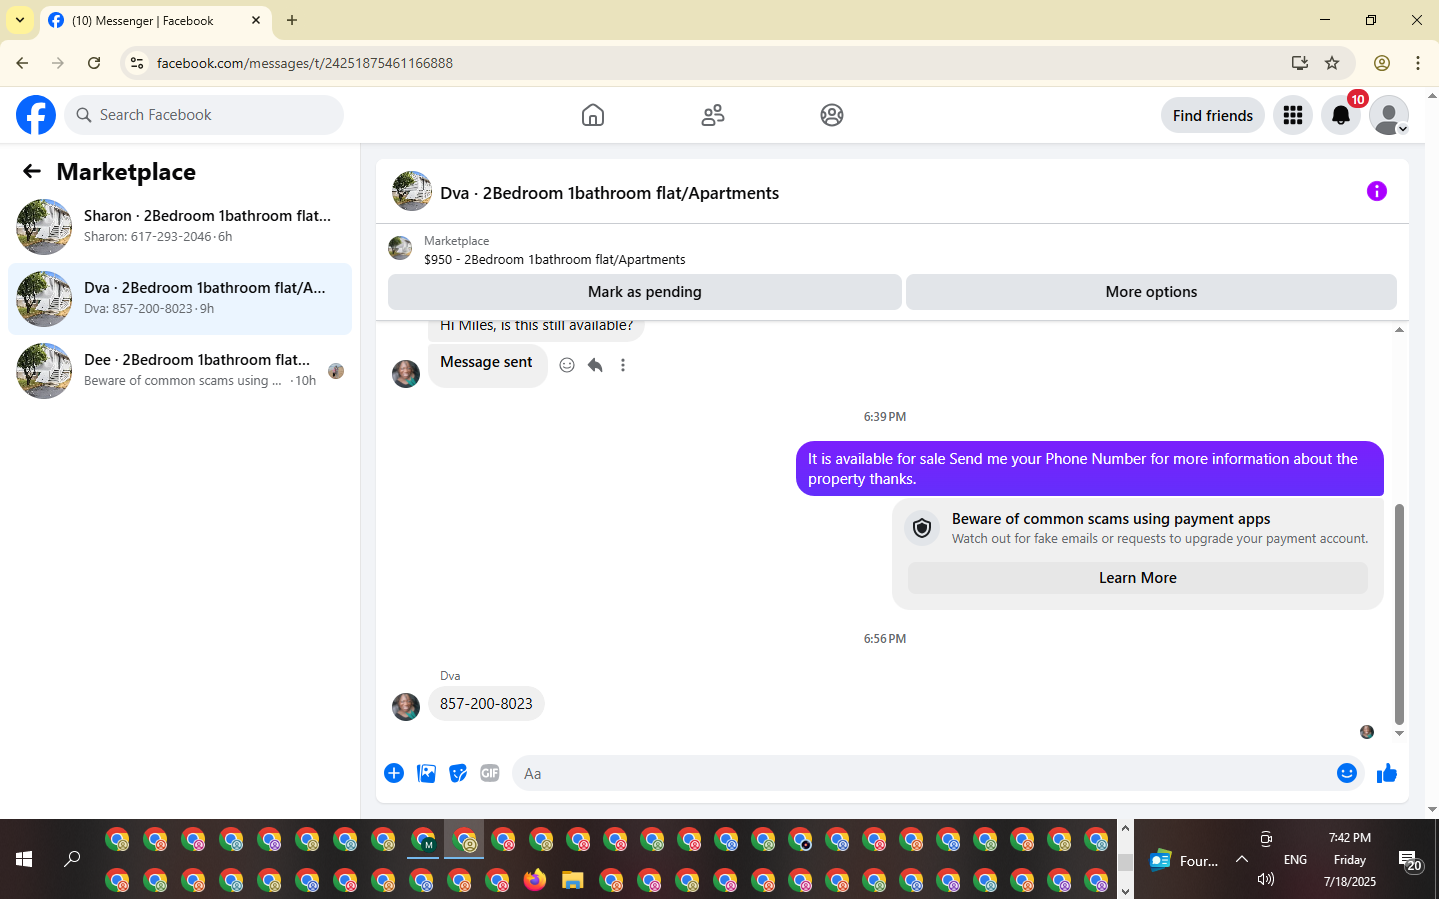The width and height of the screenshot is (1439, 899).
Task: Open the emoji picker in message field
Action: [1347, 773]
